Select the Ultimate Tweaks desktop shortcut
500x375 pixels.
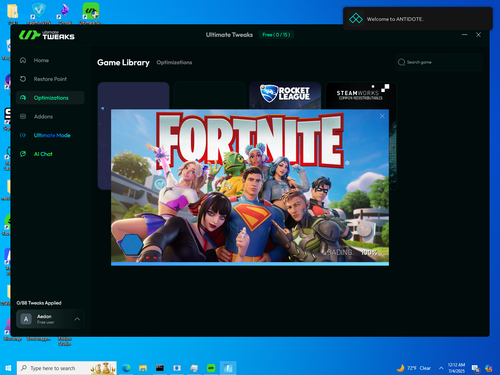91,13
